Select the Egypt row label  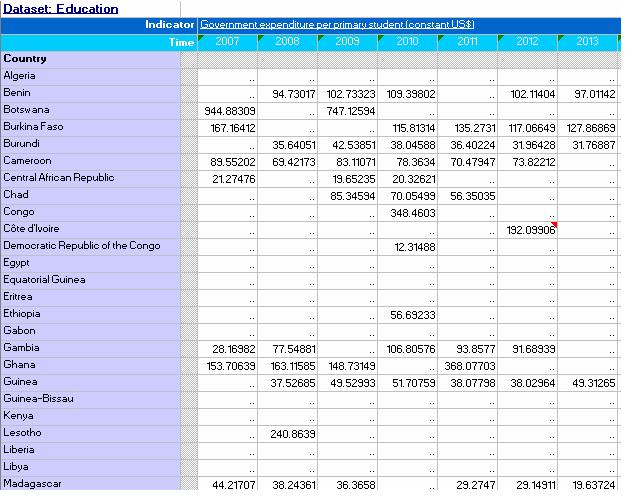coord(16,263)
